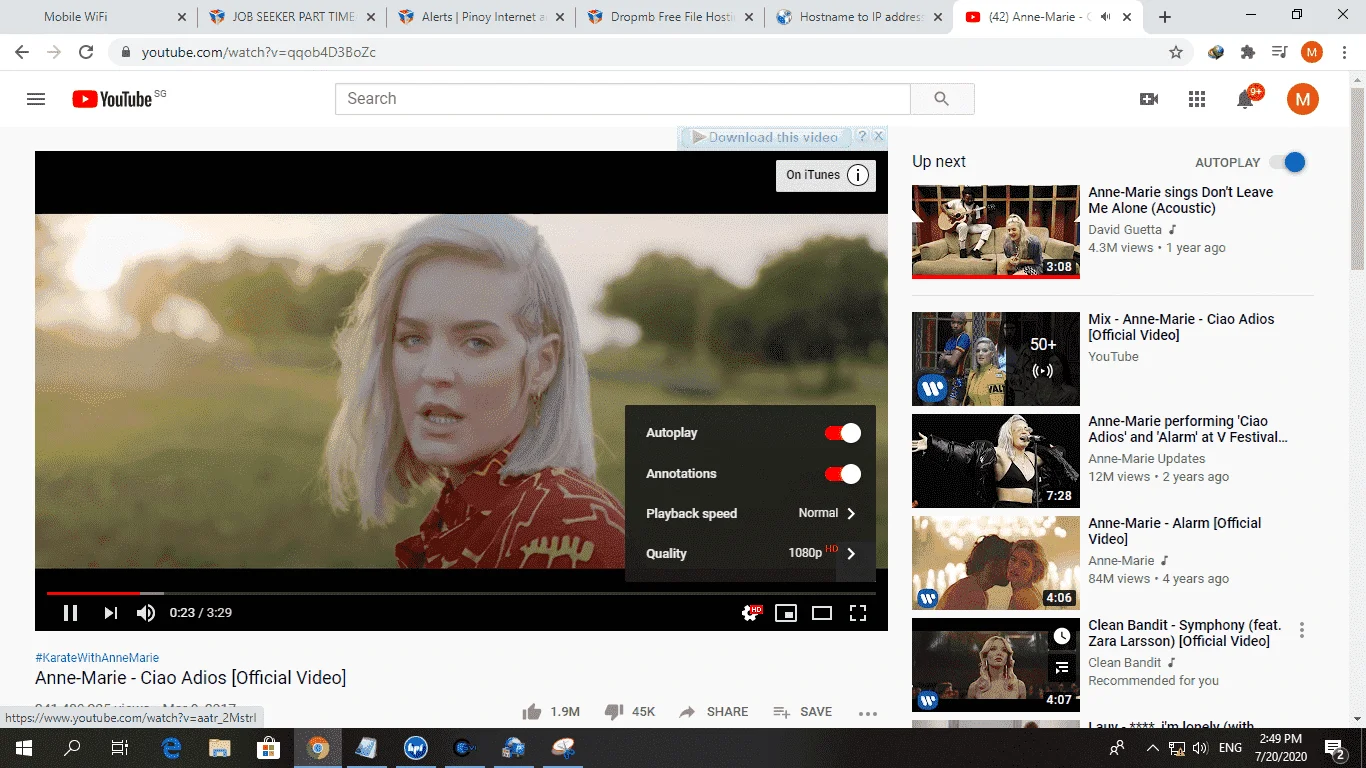Switch to the Alerts Pinoy Internet tab

pyautogui.click(x=481, y=17)
